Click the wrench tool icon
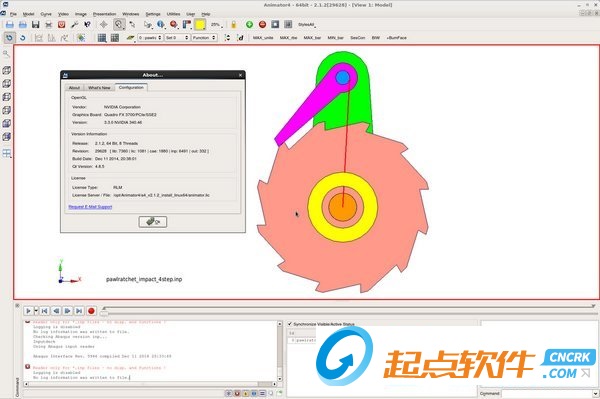Viewport: 600px width, 399px height. click(74, 24)
